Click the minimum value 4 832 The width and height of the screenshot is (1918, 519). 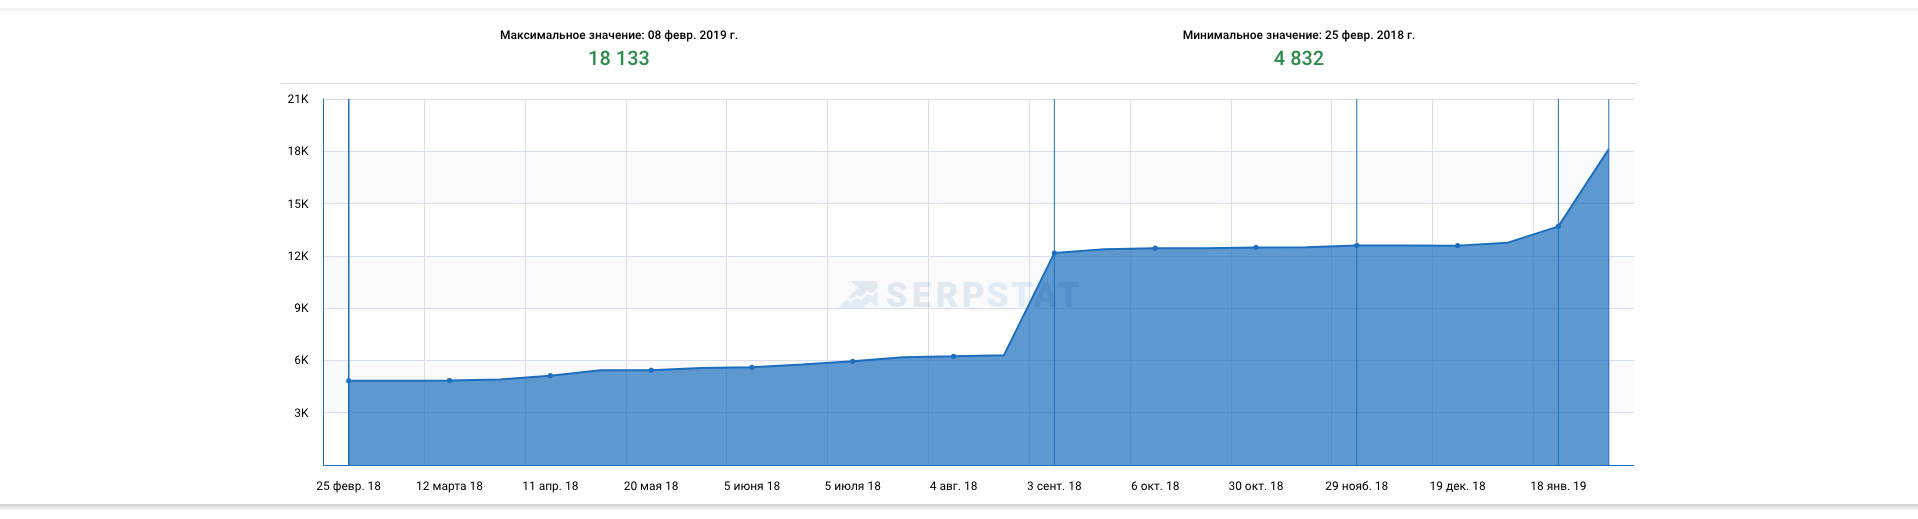[1298, 59]
